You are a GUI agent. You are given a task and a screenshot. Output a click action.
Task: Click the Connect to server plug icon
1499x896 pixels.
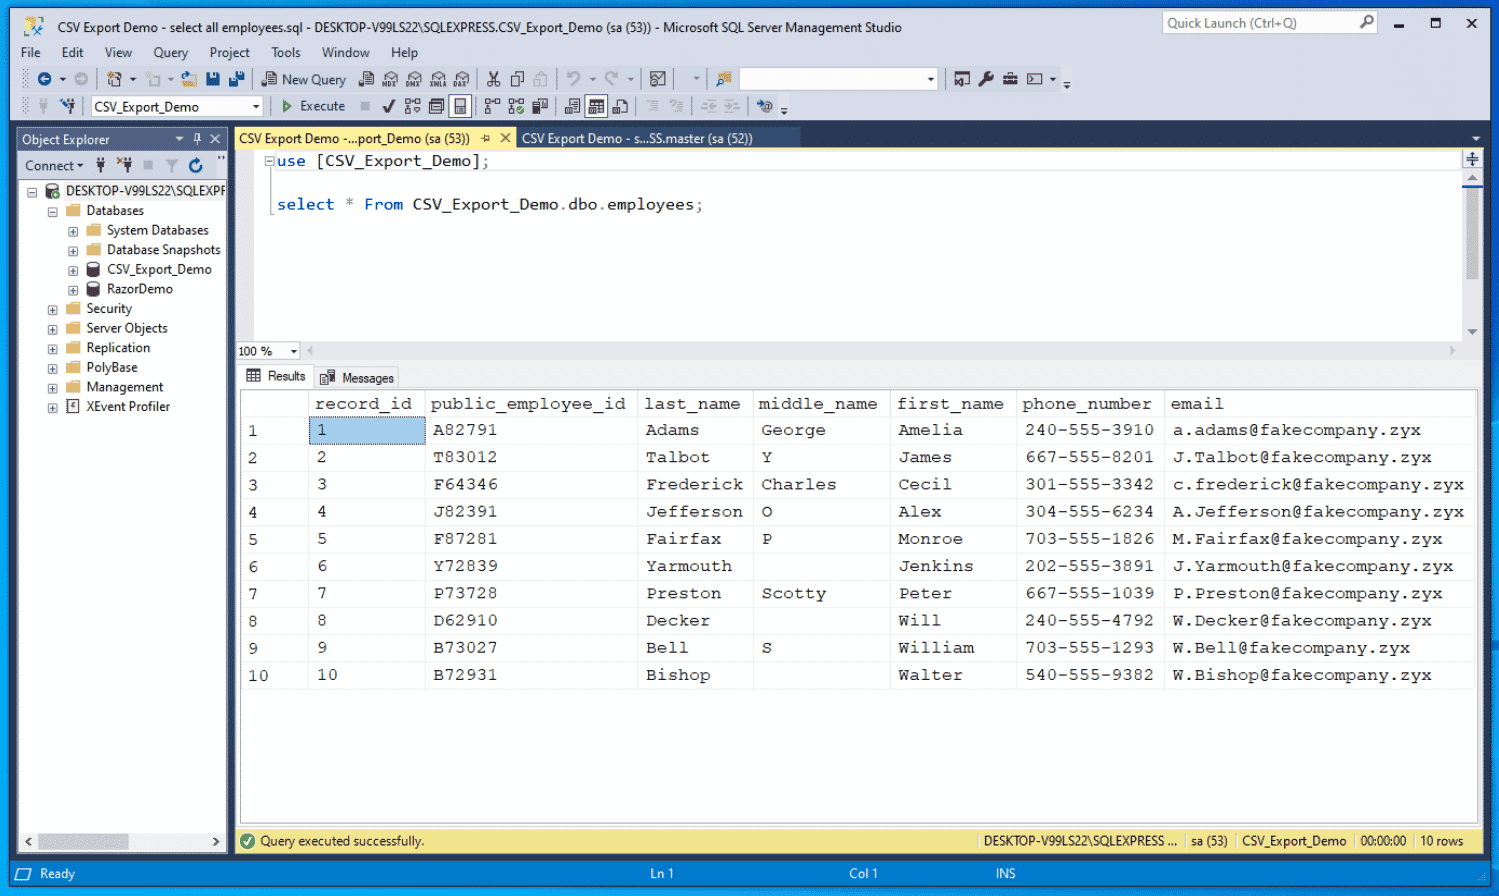tap(101, 166)
